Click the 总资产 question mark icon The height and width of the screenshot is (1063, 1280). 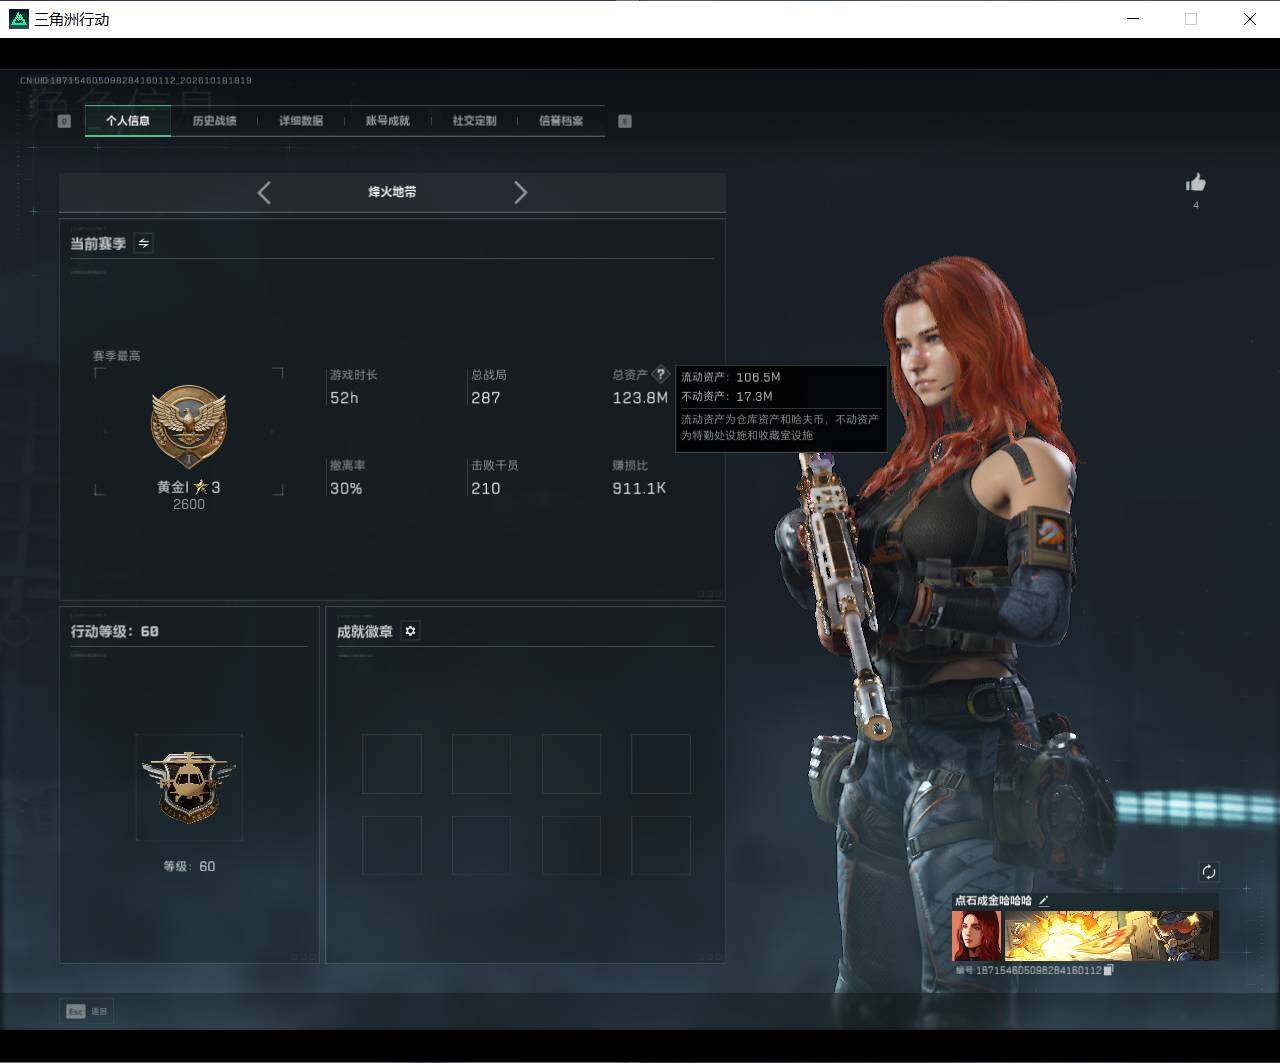660,374
